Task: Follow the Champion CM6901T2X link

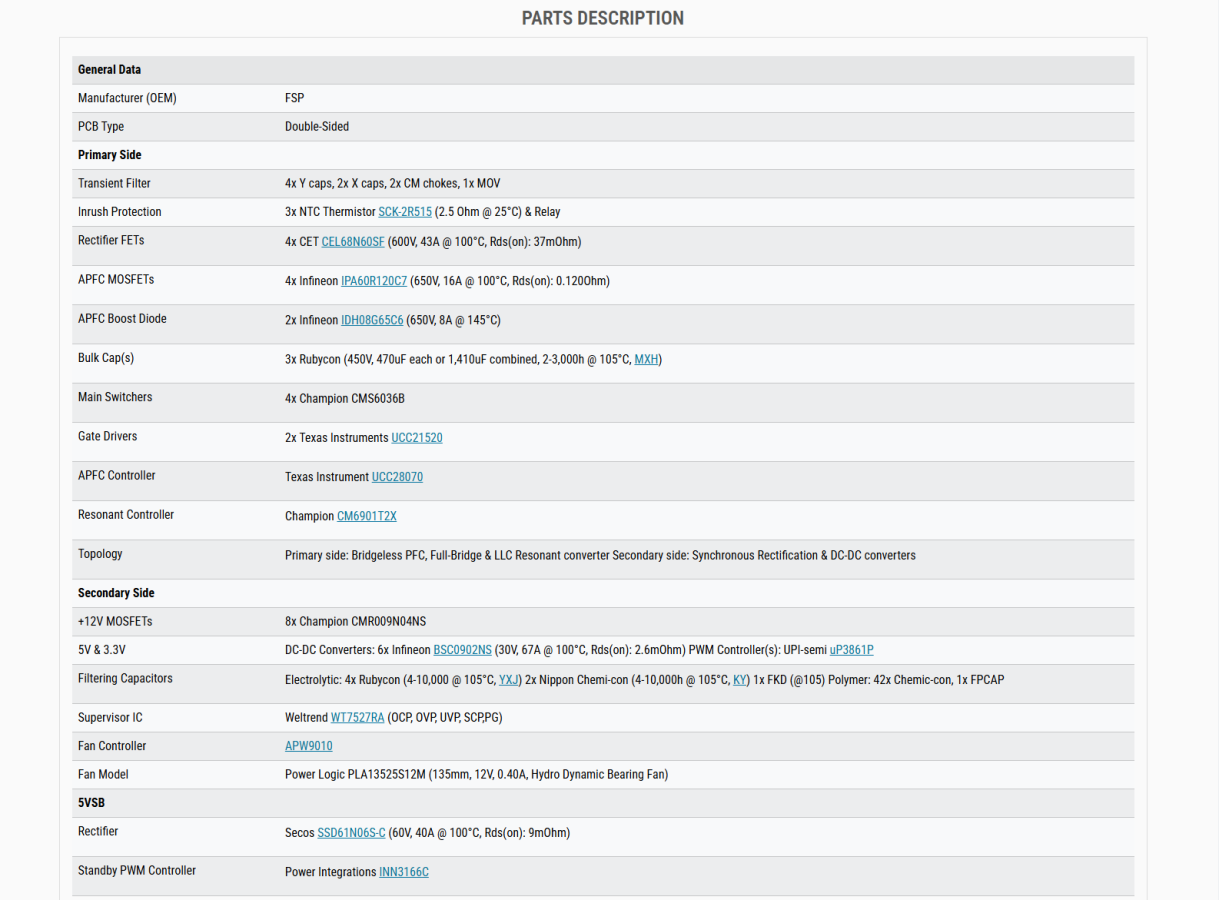Action: [x=367, y=516]
